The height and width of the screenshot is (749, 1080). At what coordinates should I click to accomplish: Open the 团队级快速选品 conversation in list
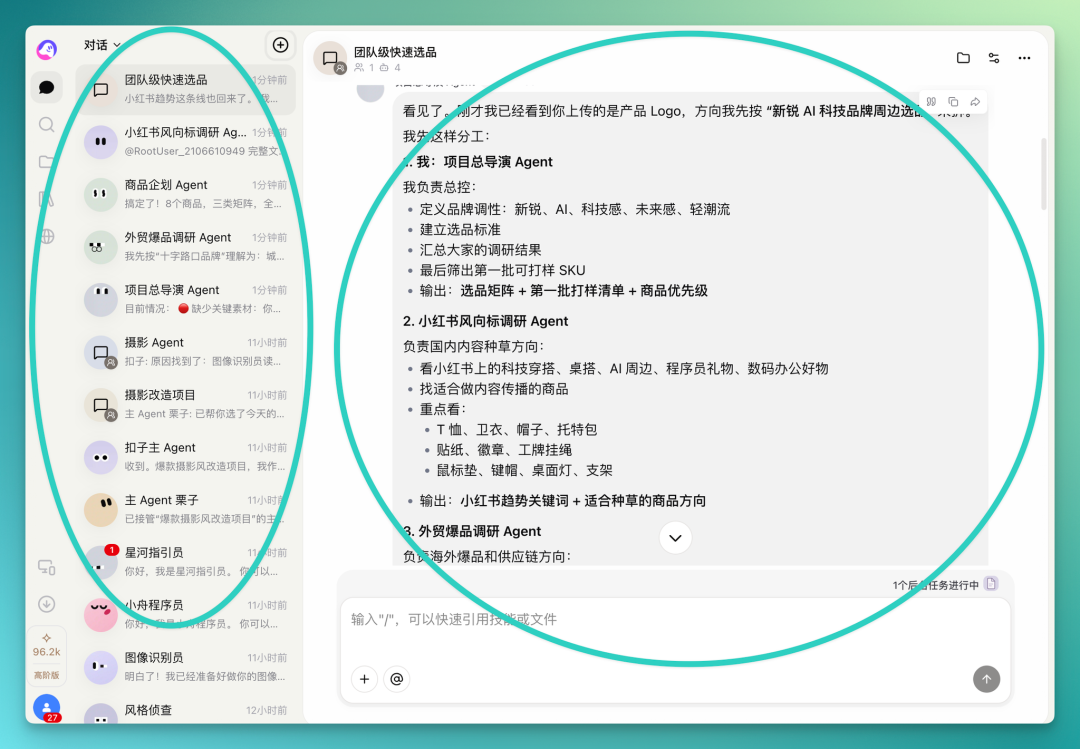click(x=186, y=90)
